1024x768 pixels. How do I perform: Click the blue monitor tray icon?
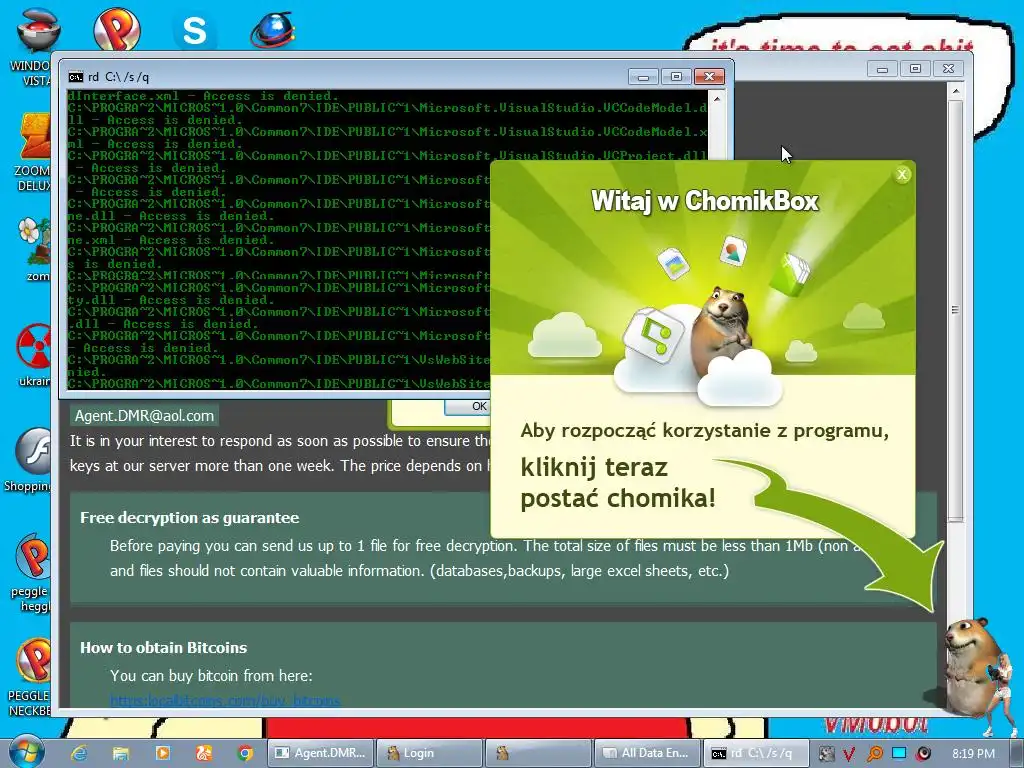point(899,753)
